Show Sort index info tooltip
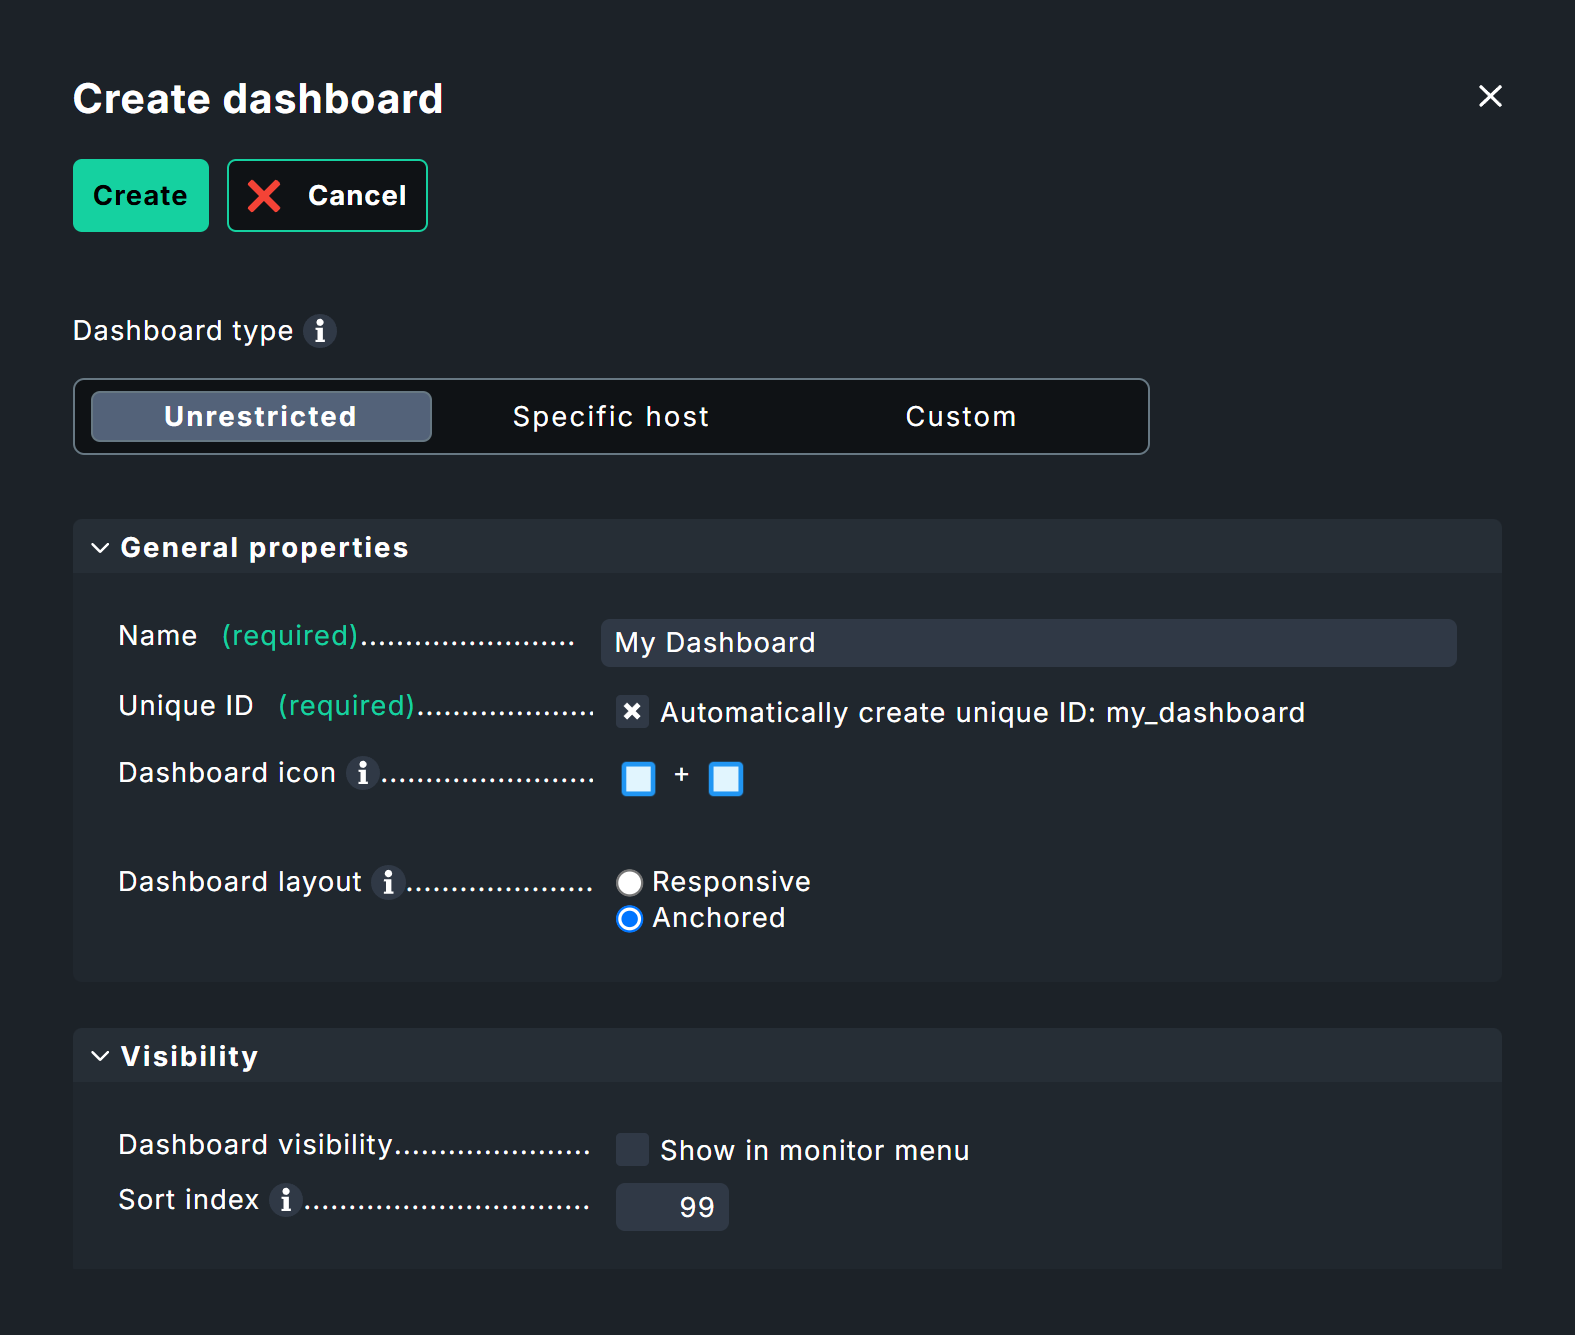Viewport: 1575px width, 1335px height. [286, 1199]
